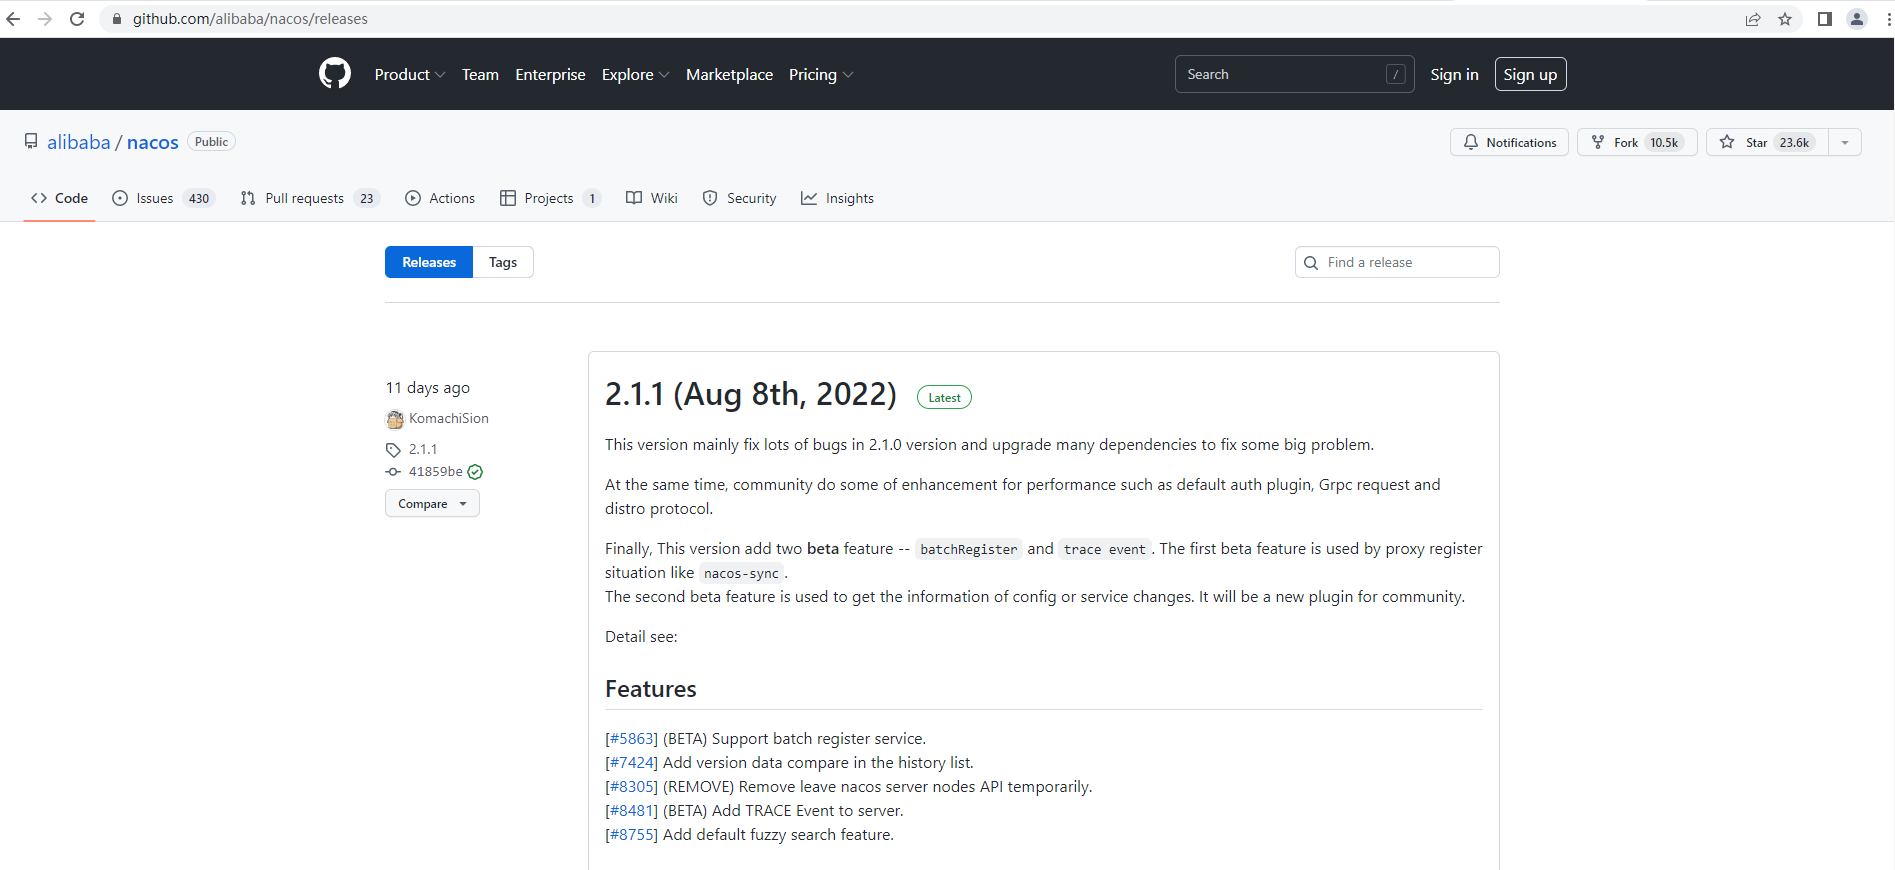Open the 2.1.1 tag link
This screenshot has height=870, width=1895.
tap(423, 450)
